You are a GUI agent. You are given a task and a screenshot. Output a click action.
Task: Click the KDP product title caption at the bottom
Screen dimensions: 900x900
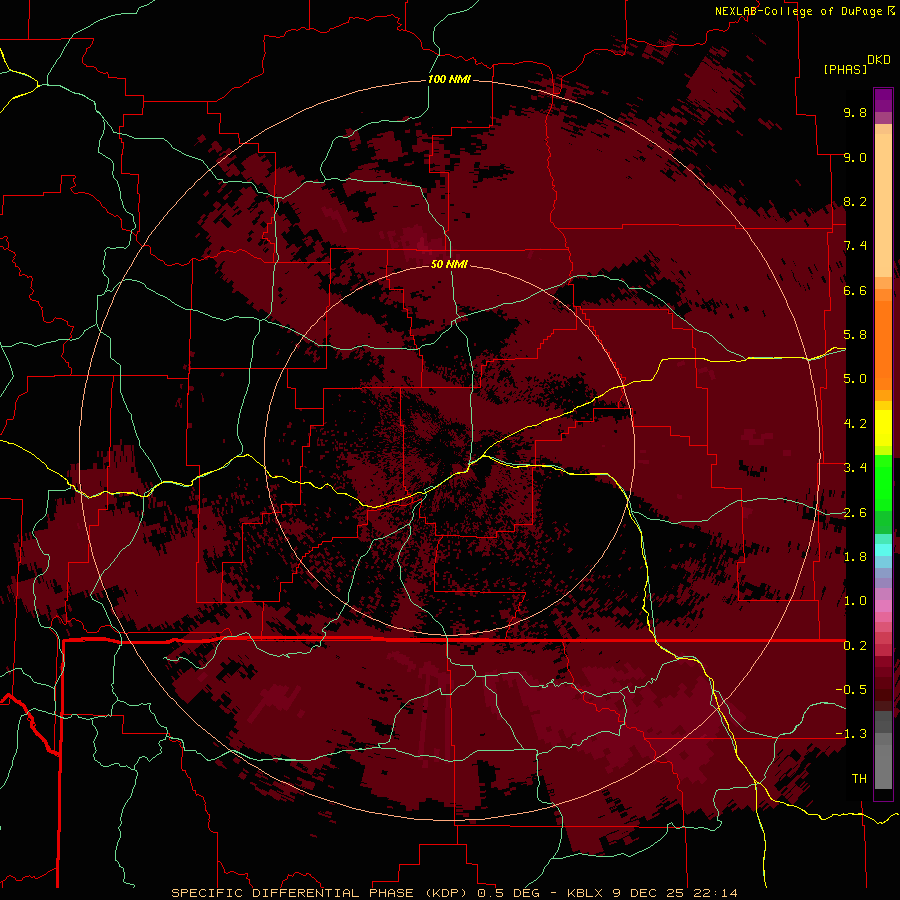455,893
